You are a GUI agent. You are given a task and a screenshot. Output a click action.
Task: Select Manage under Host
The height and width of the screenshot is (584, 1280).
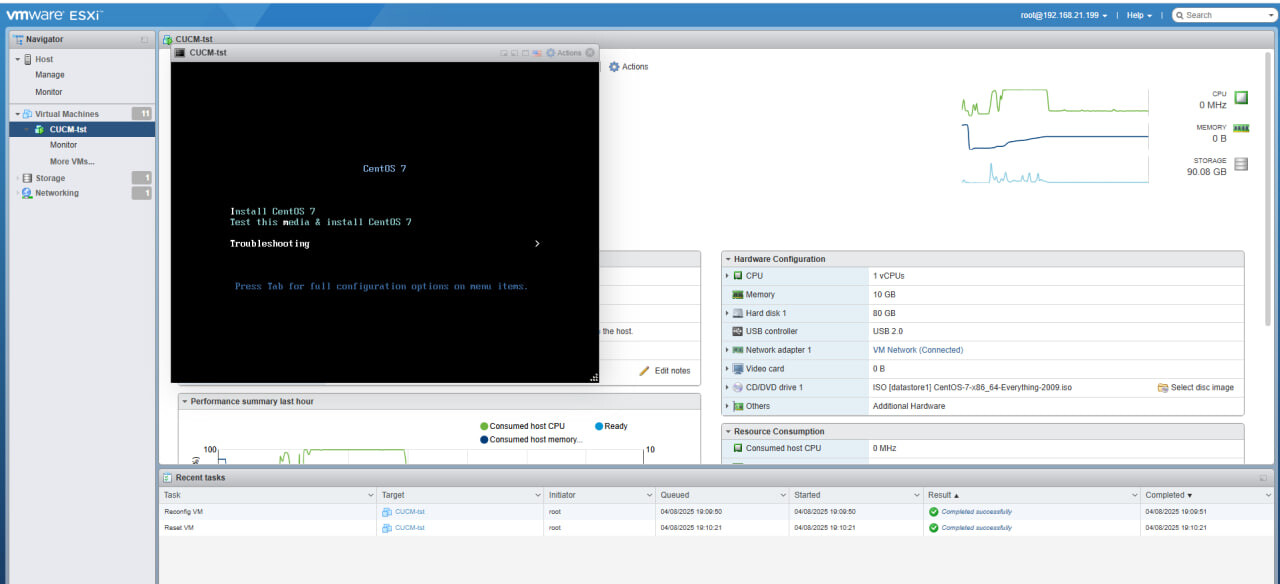tap(50, 75)
